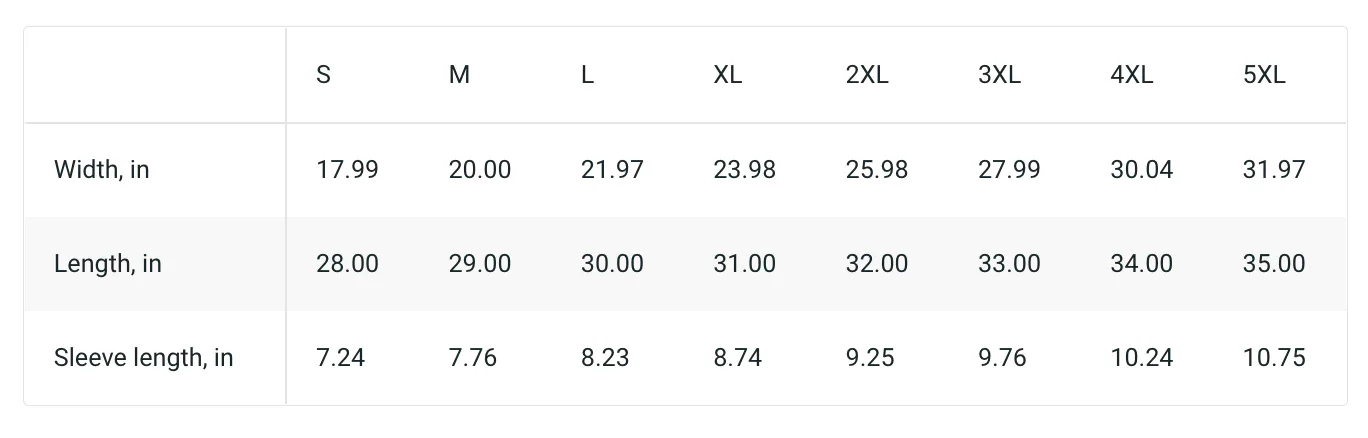This screenshot has width=1368, height=438.
Task: Click the 30.04 width value for 4XL
Action: [x=1142, y=170]
